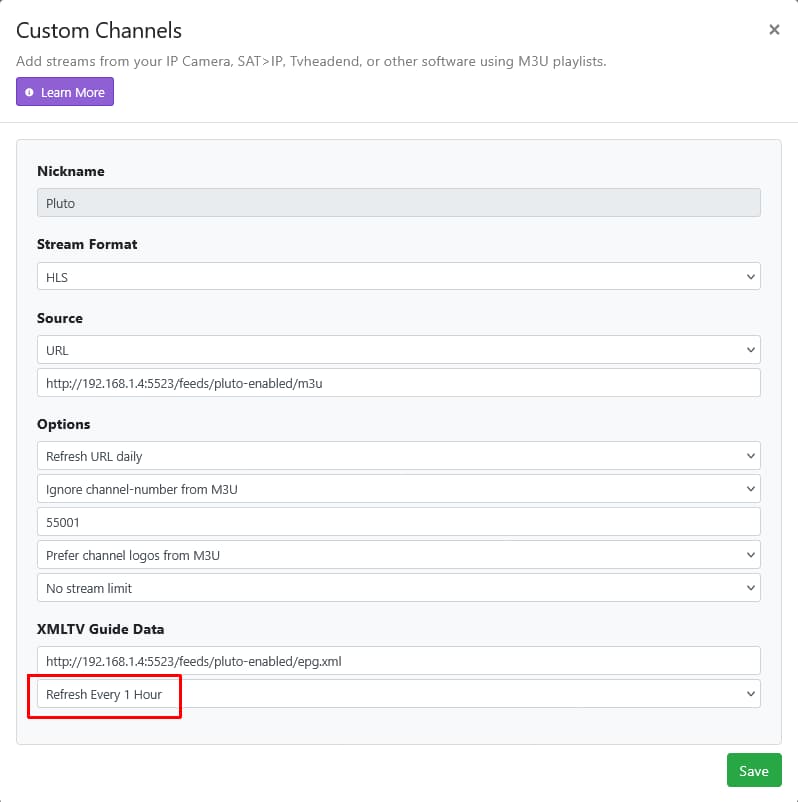Click the Learn More button
Image resolution: width=798 pixels, height=802 pixels.
(65, 92)
